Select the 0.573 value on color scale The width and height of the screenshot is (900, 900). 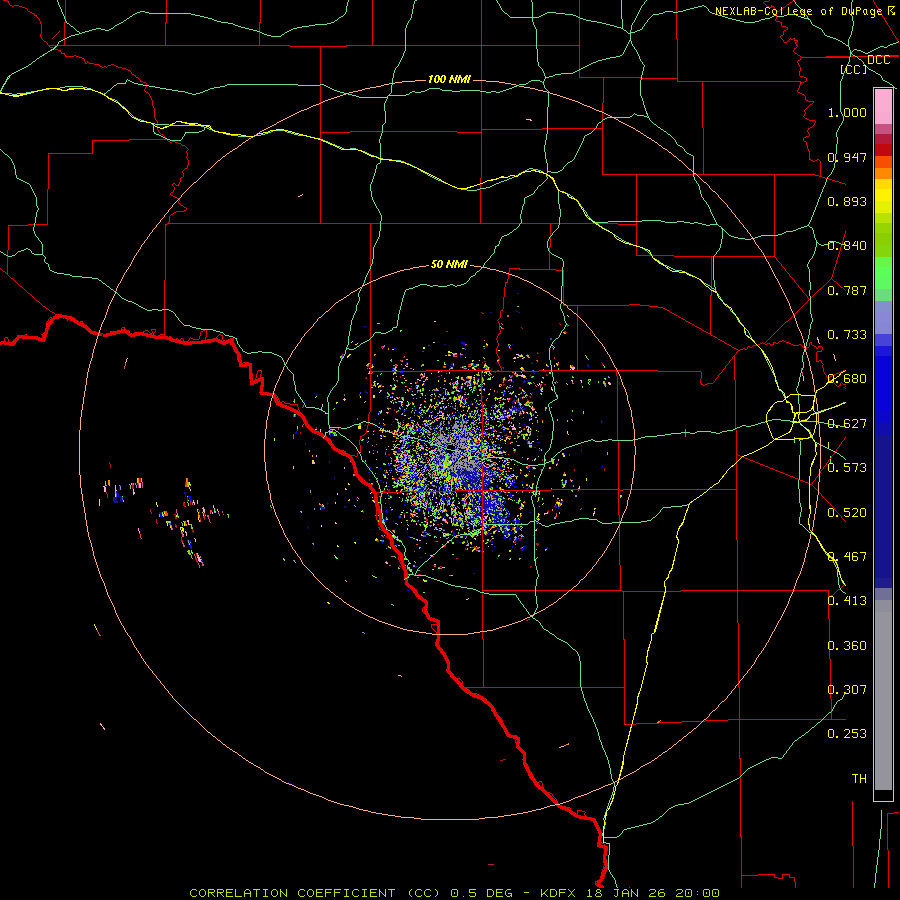[x=847, y=468]
